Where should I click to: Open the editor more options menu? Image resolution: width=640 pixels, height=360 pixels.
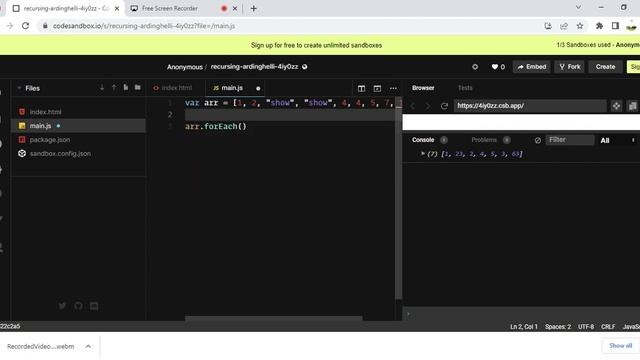[x=393, y=88]
